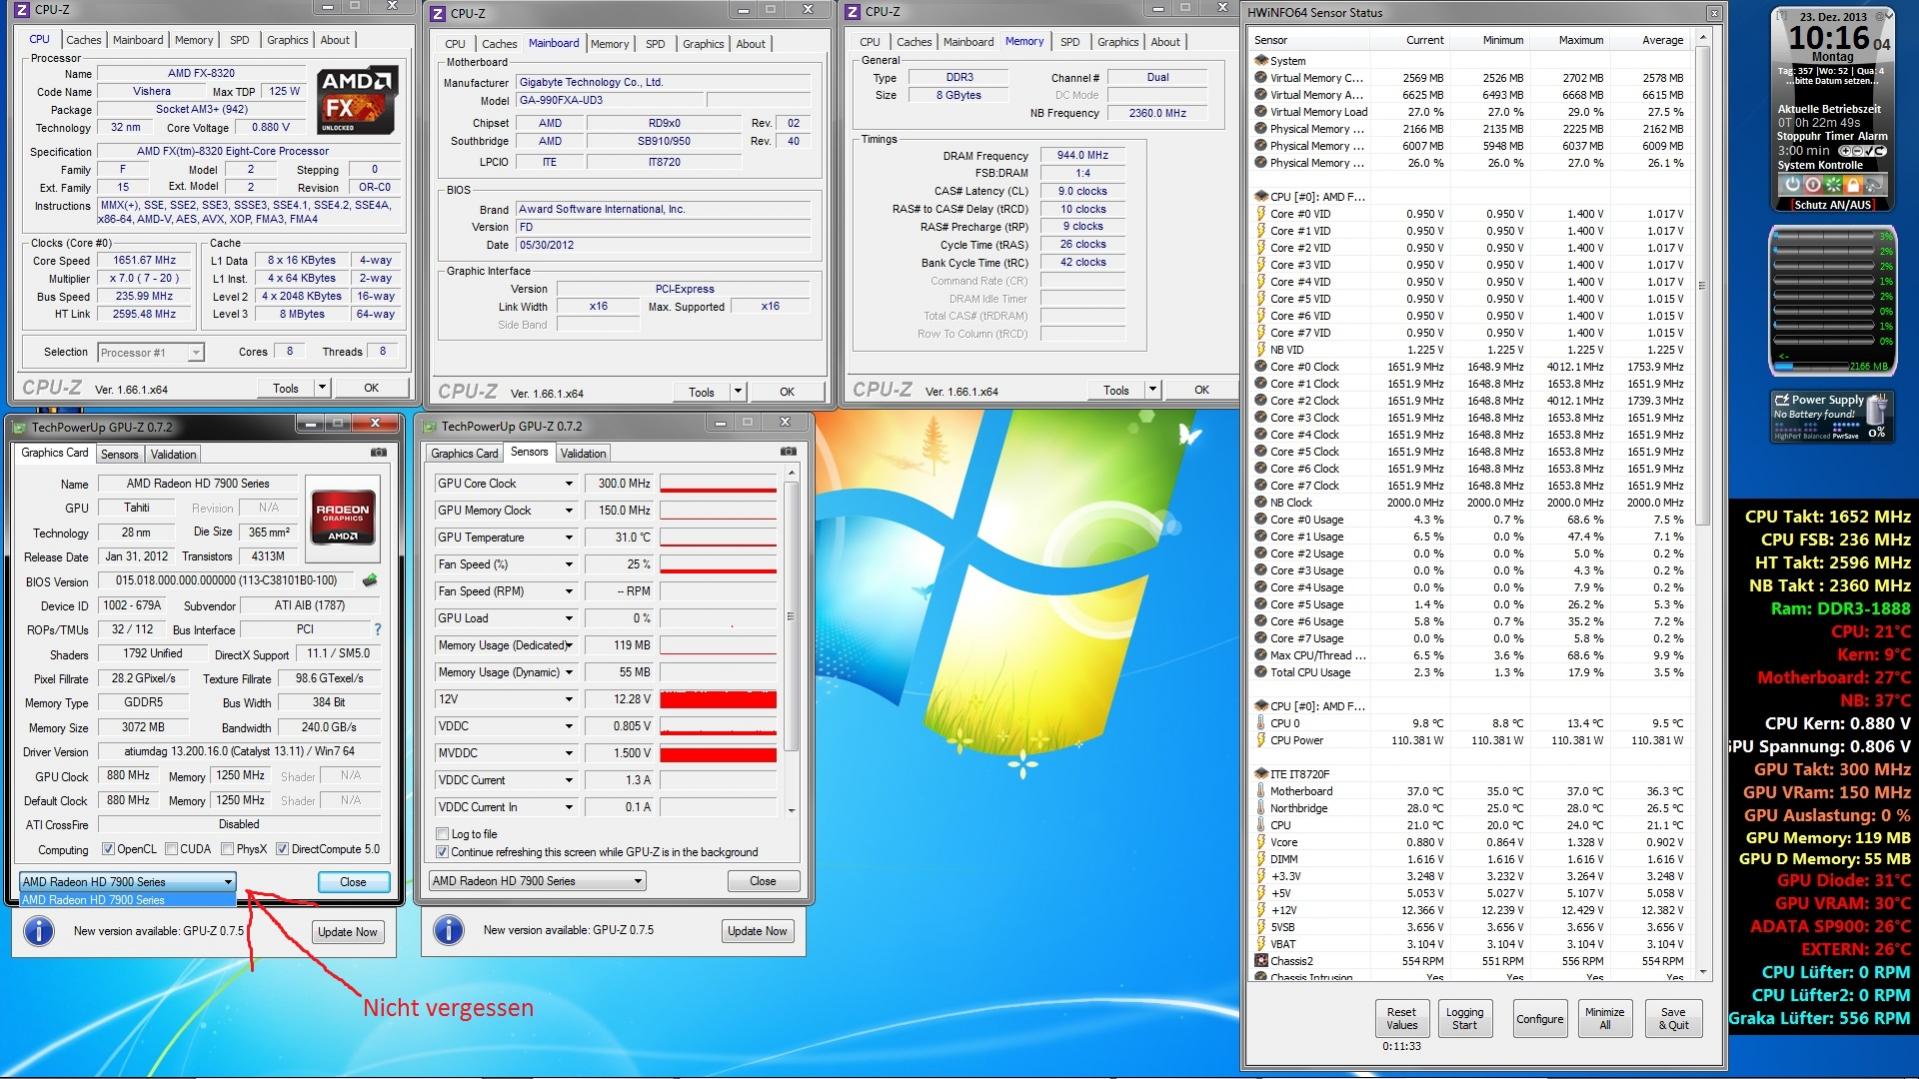1919x1079 pixels.
Task: Uncheck Continue refreshing while GPU-Z is in background
Action: pos(442,852)
